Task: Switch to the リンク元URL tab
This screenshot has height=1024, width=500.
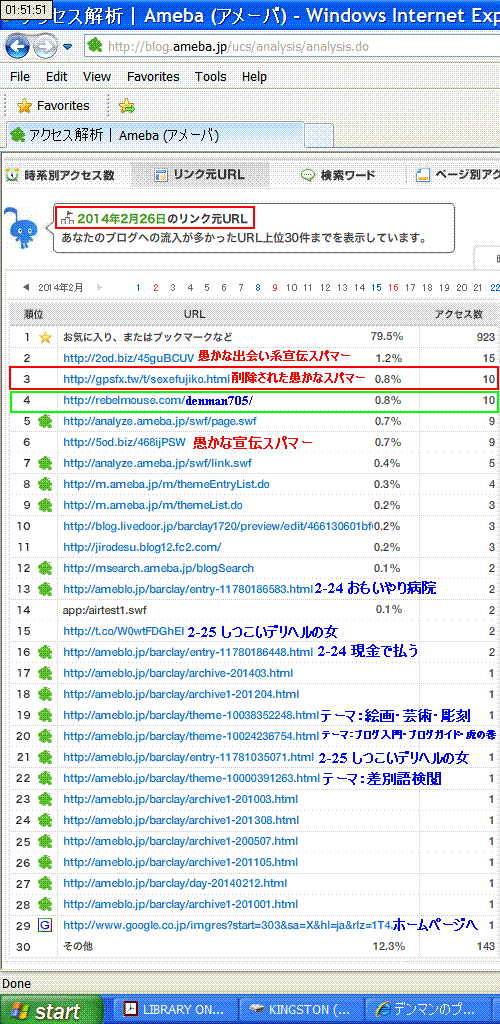Action: (x=200, y=175)
